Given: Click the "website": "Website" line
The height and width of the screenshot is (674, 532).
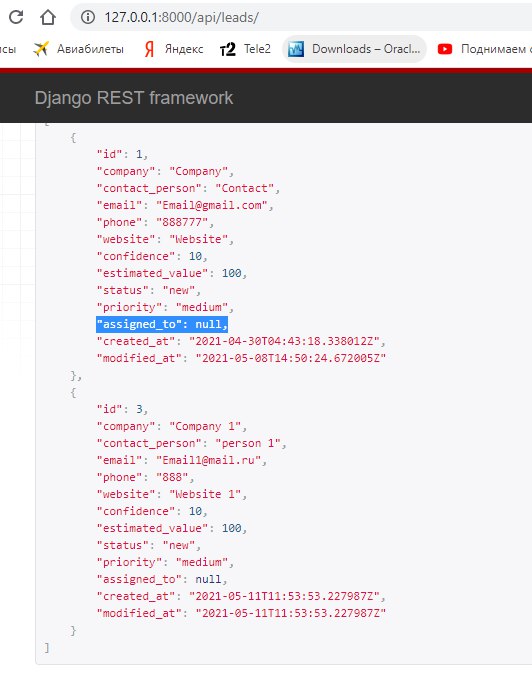Looking at the screenshot, I should (x=165, y=239).
